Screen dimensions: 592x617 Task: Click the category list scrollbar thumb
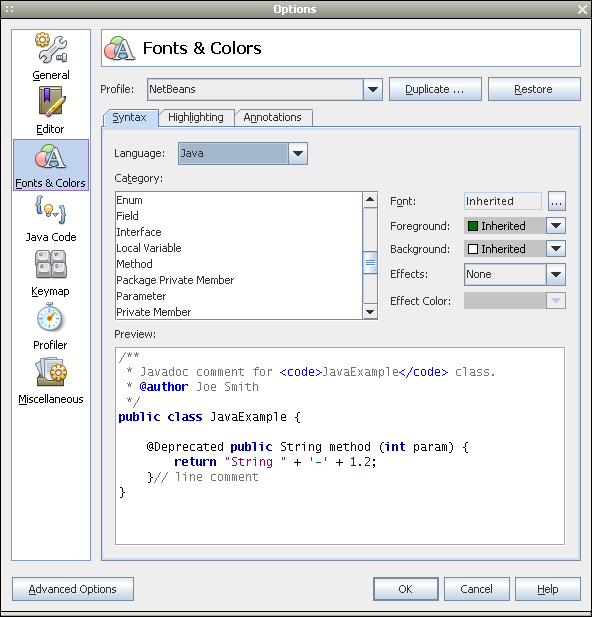[370, 262]
